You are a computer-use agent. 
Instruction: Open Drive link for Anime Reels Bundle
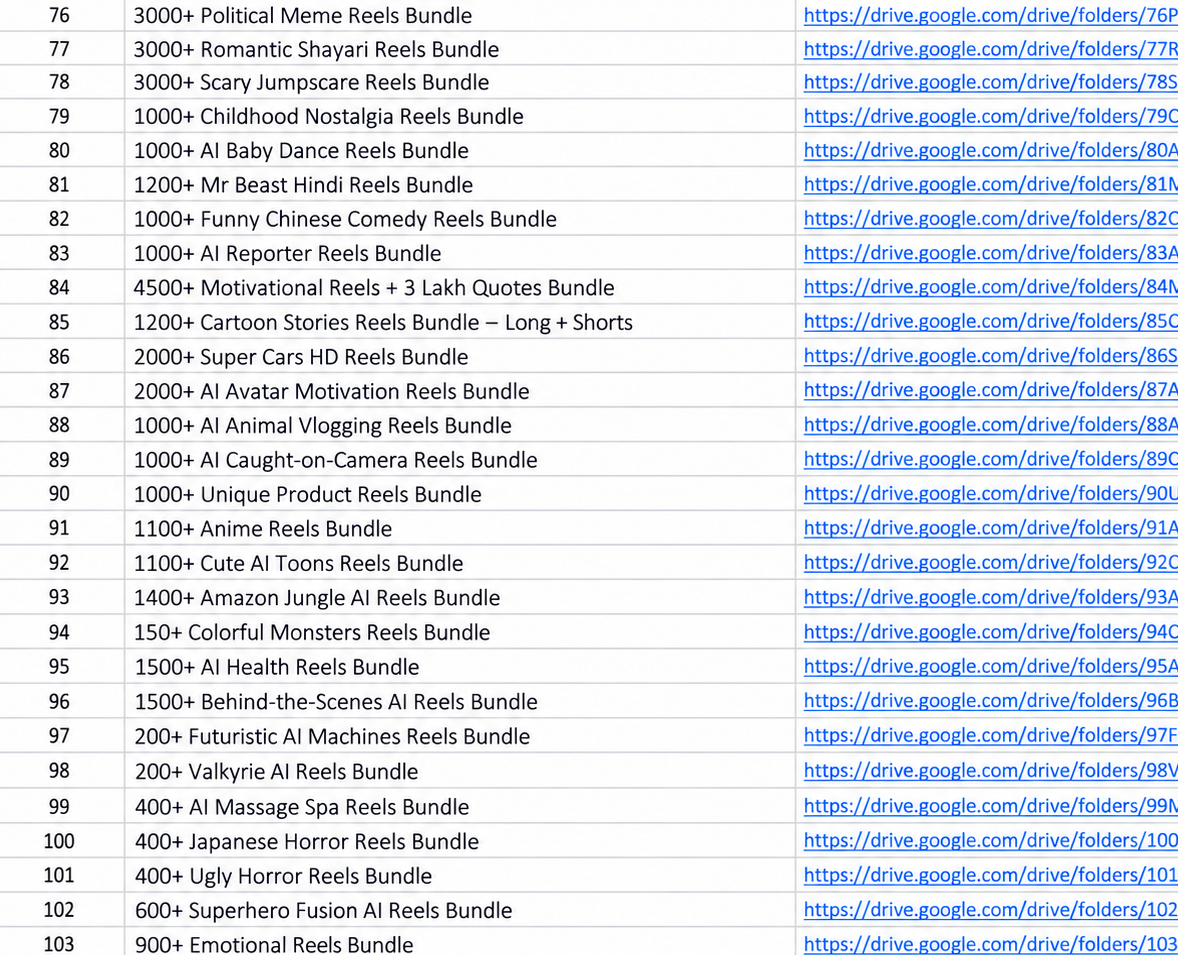click(x=990, y=528)
